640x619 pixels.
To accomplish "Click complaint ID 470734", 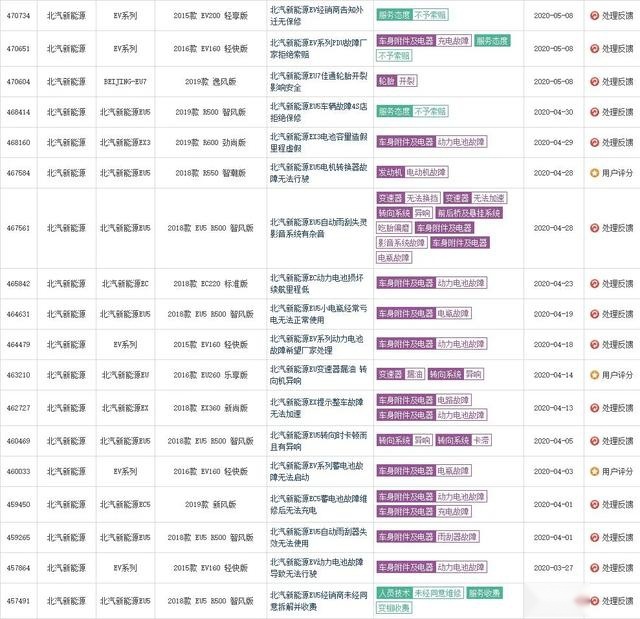I will pos(18,16).
